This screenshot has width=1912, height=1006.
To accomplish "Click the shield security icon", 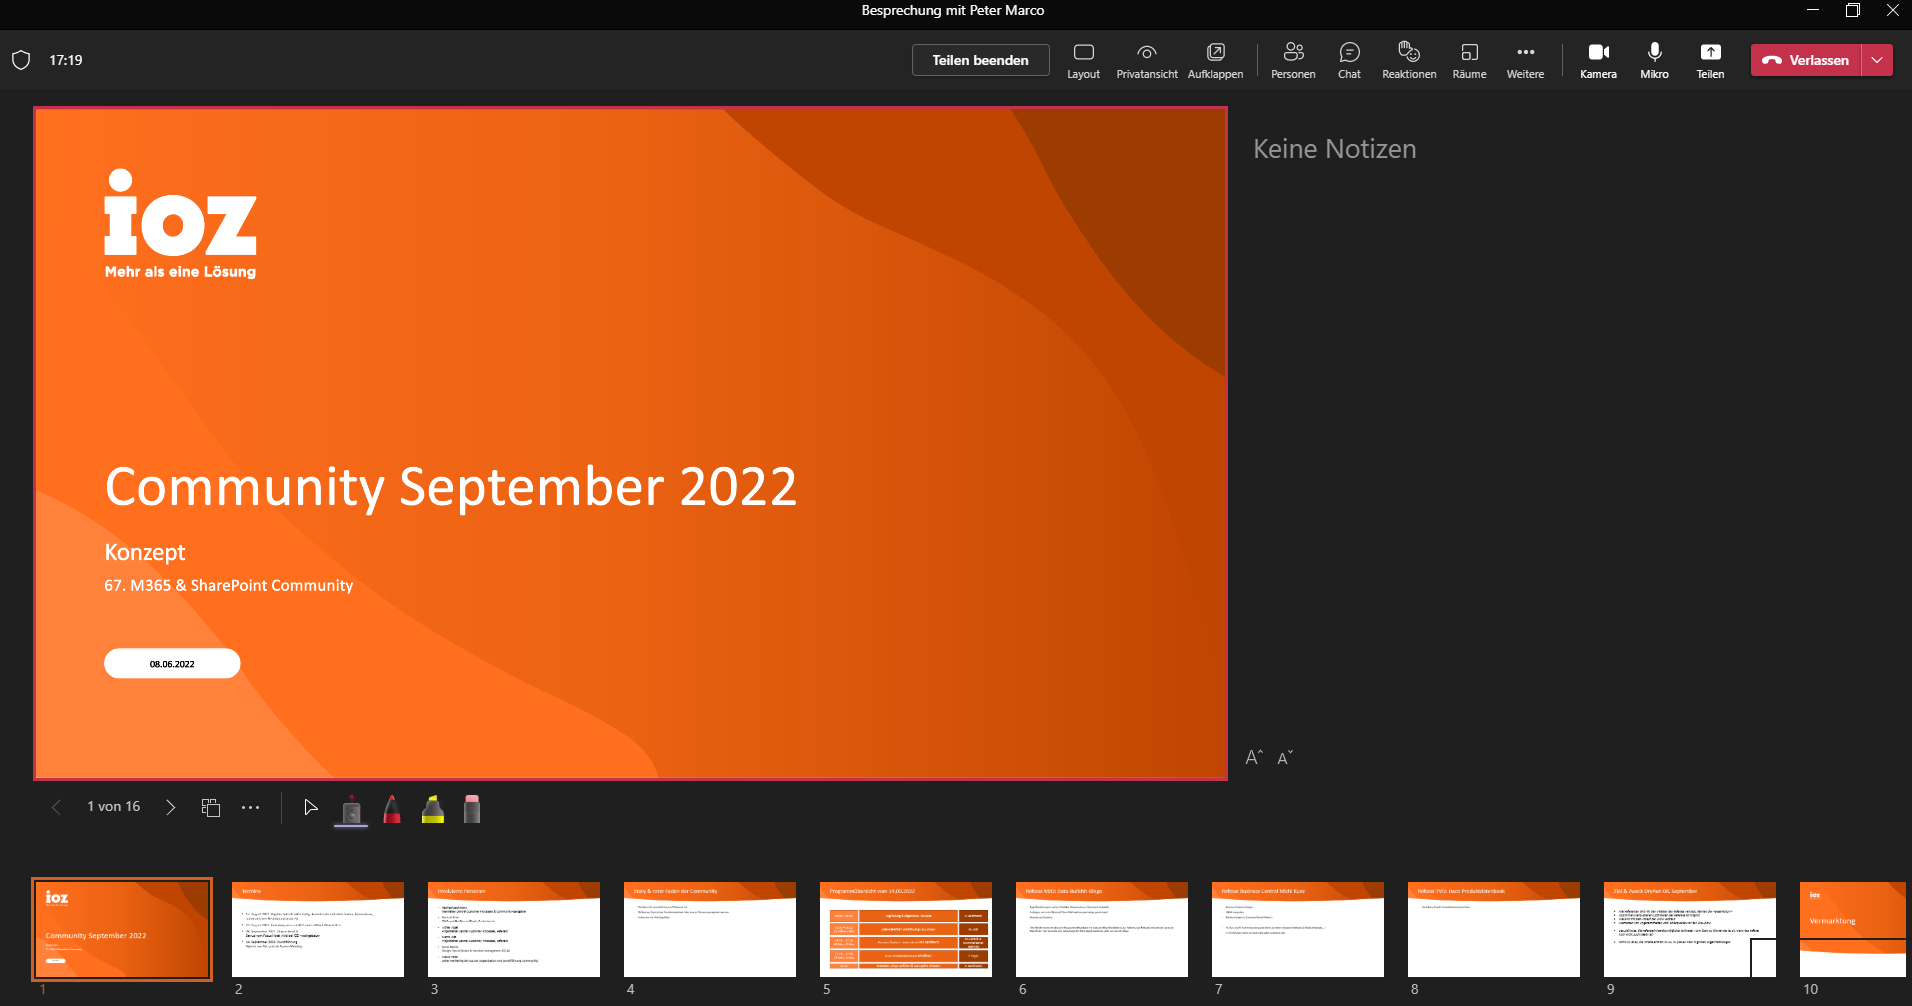I will tap(21, 60).
